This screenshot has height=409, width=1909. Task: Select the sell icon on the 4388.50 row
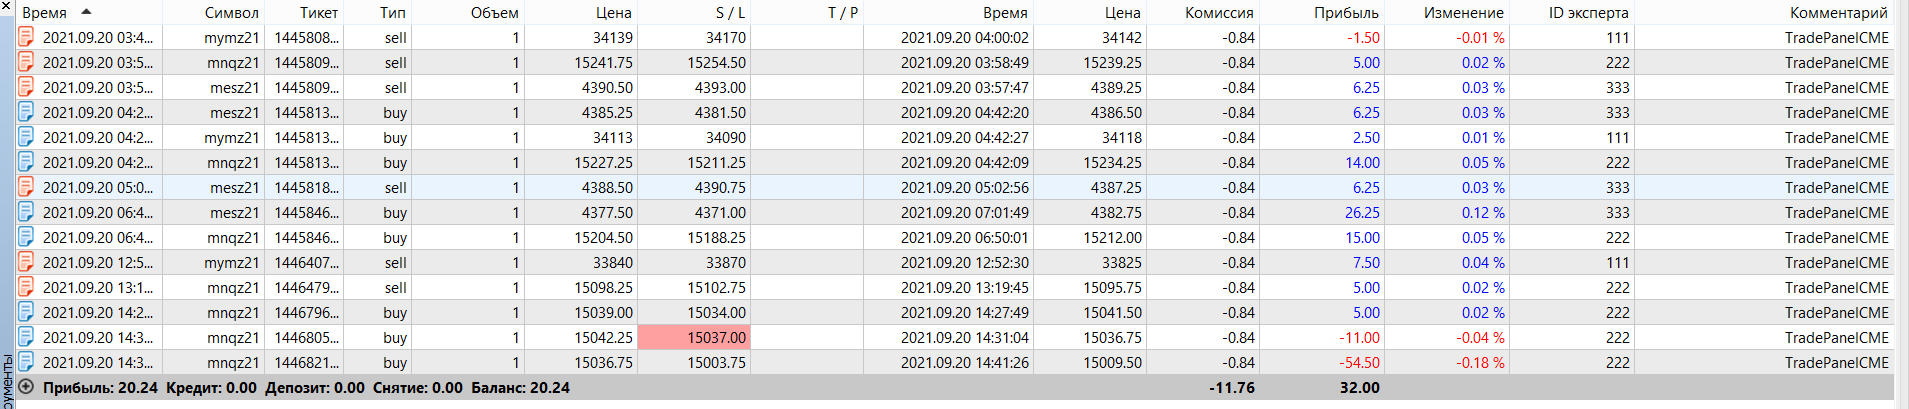26,188
